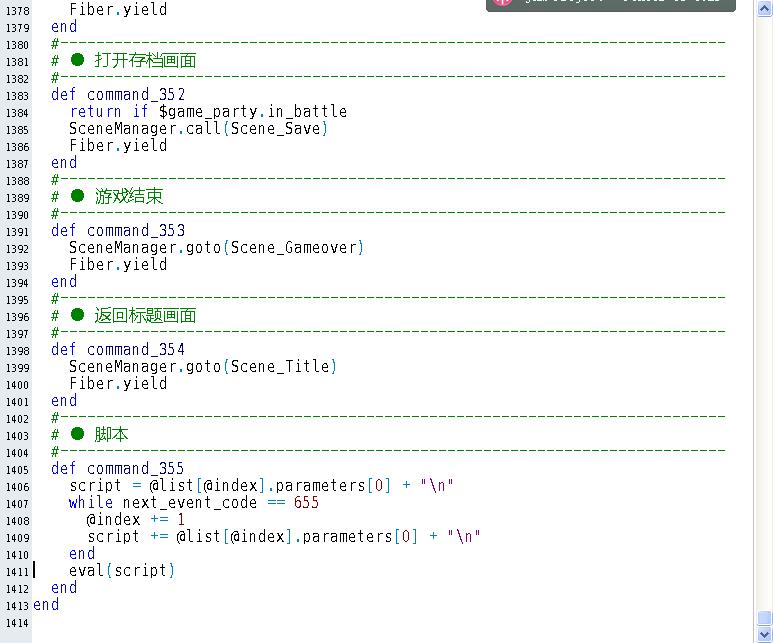773x643 pixels.
Task: Click the vertical scrollbar thumb near bottom
Action: click(x=765, y=618)
